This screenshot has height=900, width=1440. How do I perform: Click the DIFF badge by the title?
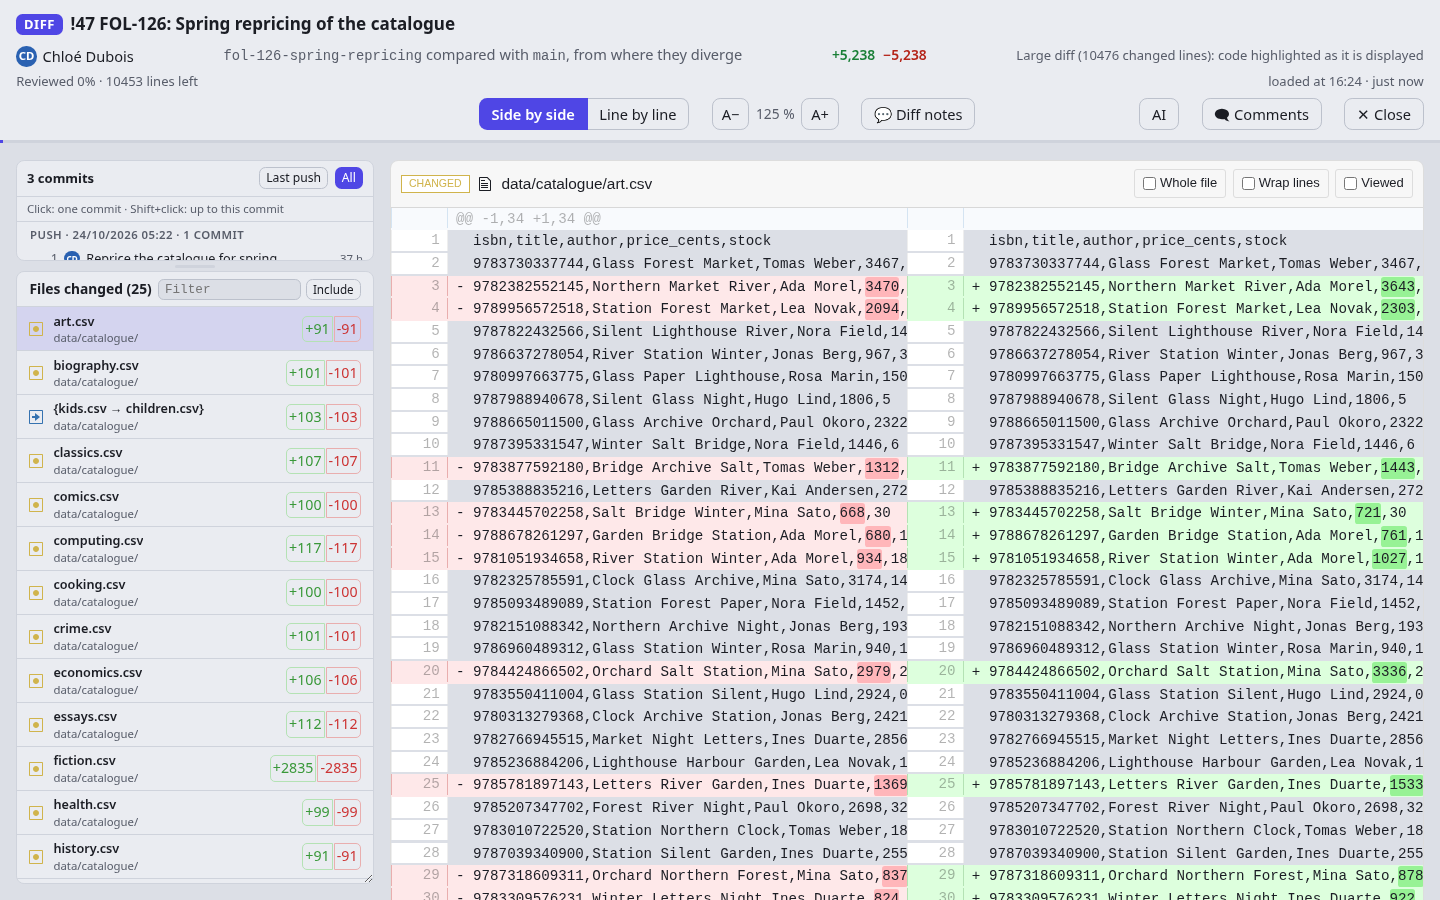[39, 24]
